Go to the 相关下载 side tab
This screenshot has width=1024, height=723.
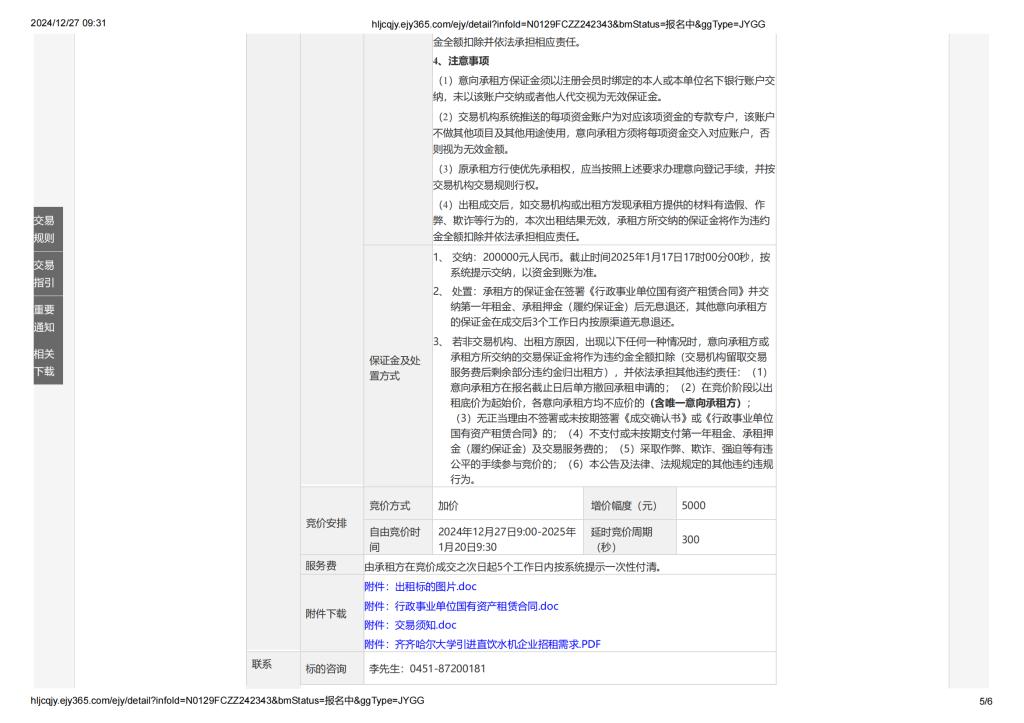pyautogui.click(x=44, y=362)
